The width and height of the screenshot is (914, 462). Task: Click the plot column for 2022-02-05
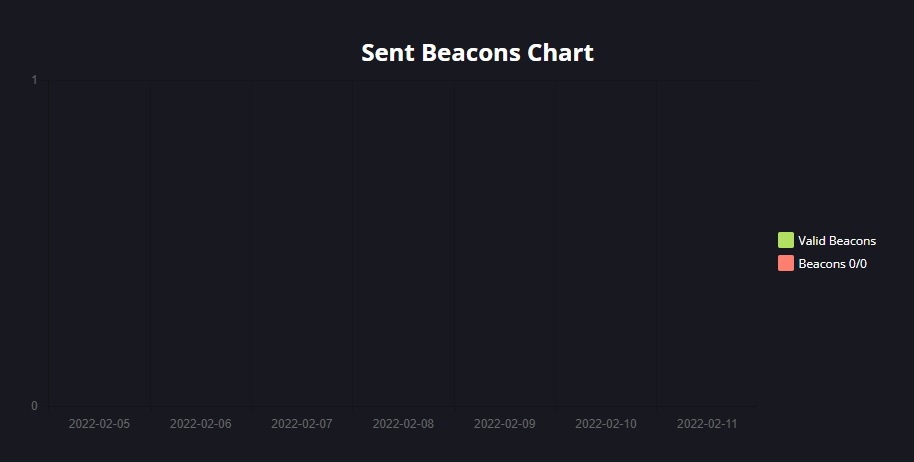(x=100, y=243)
